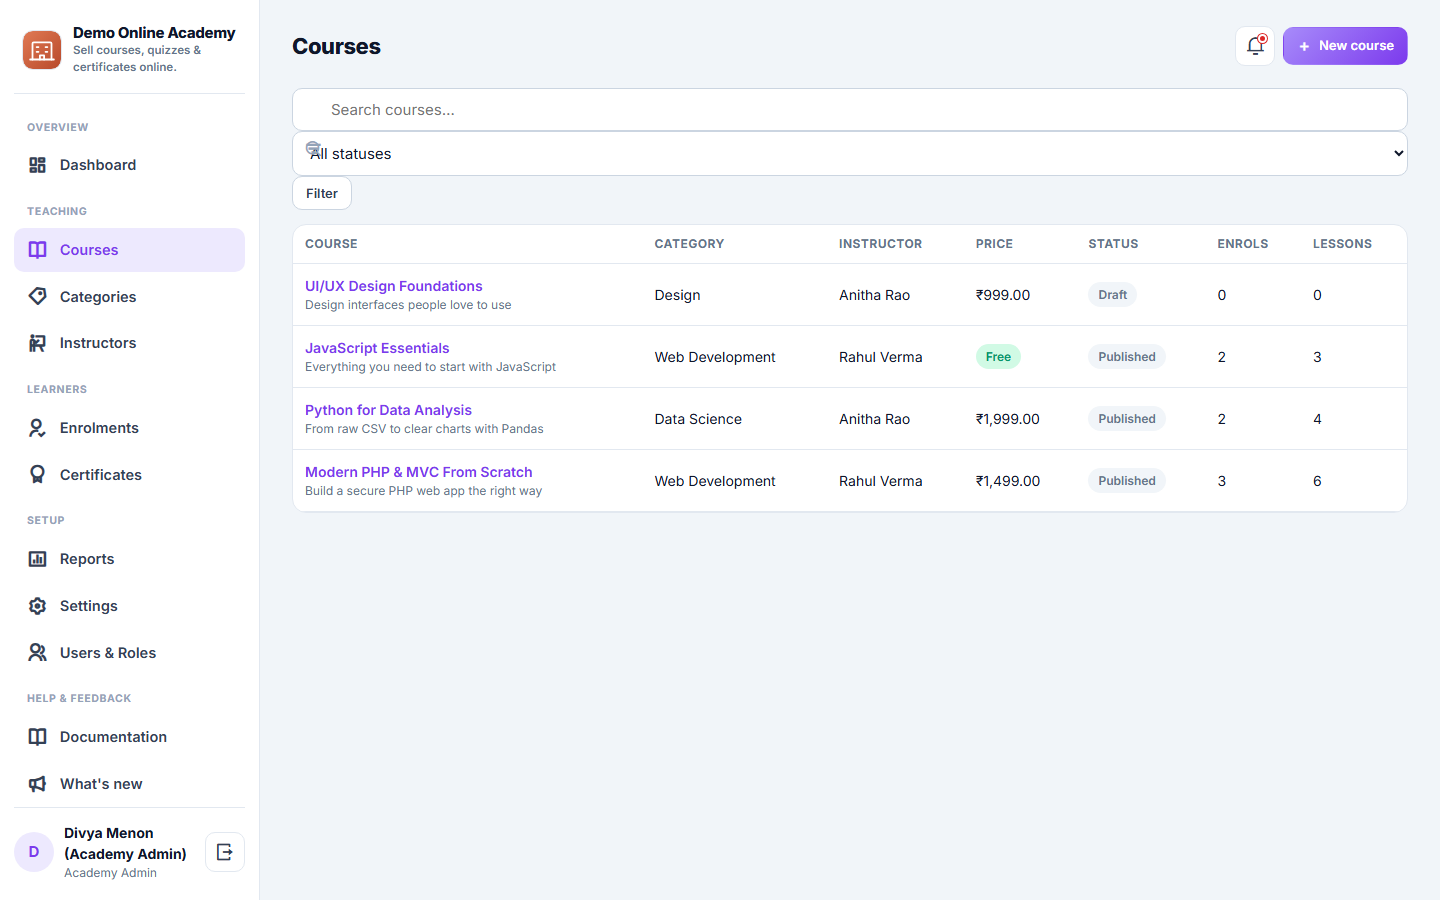Screen dimensions: 1440x900
Task: Click Published badge for Modern PHP row
Action: coord(1127,481)
